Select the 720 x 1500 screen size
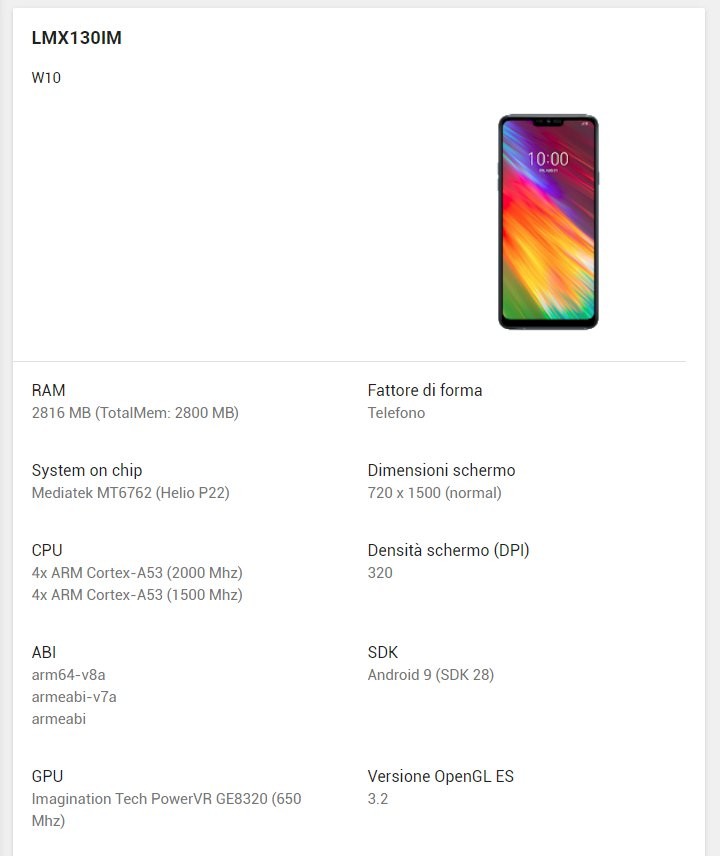720x856 pixels. [435, 492]
